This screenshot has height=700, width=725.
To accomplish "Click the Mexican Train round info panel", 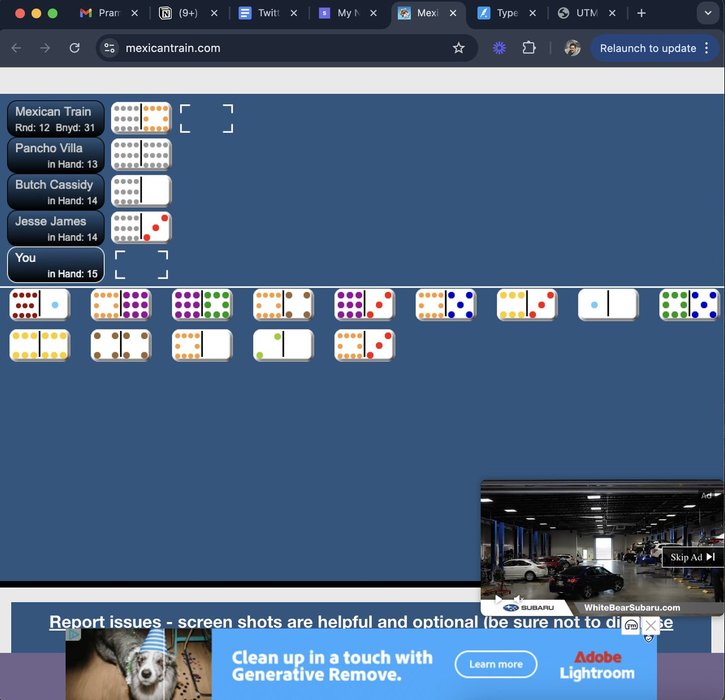I will click(x=56, y=119).
